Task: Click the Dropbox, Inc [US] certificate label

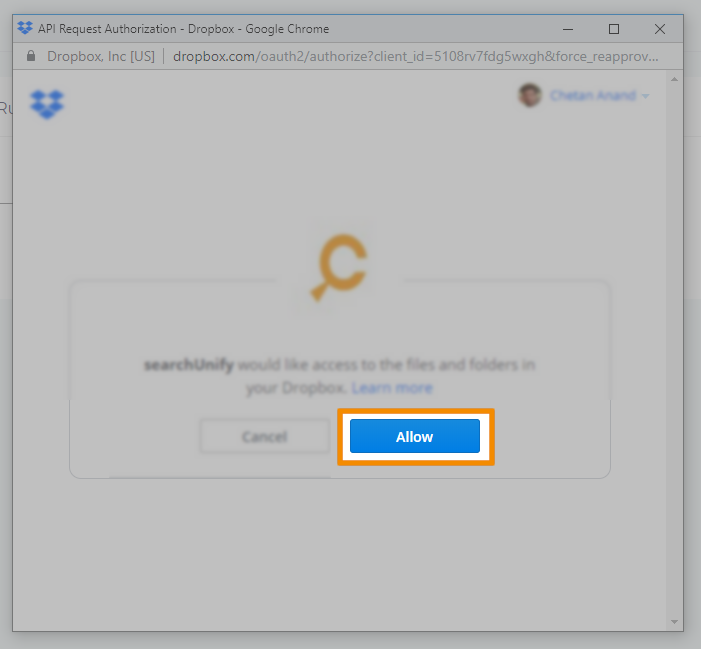Action: point(101,56)
